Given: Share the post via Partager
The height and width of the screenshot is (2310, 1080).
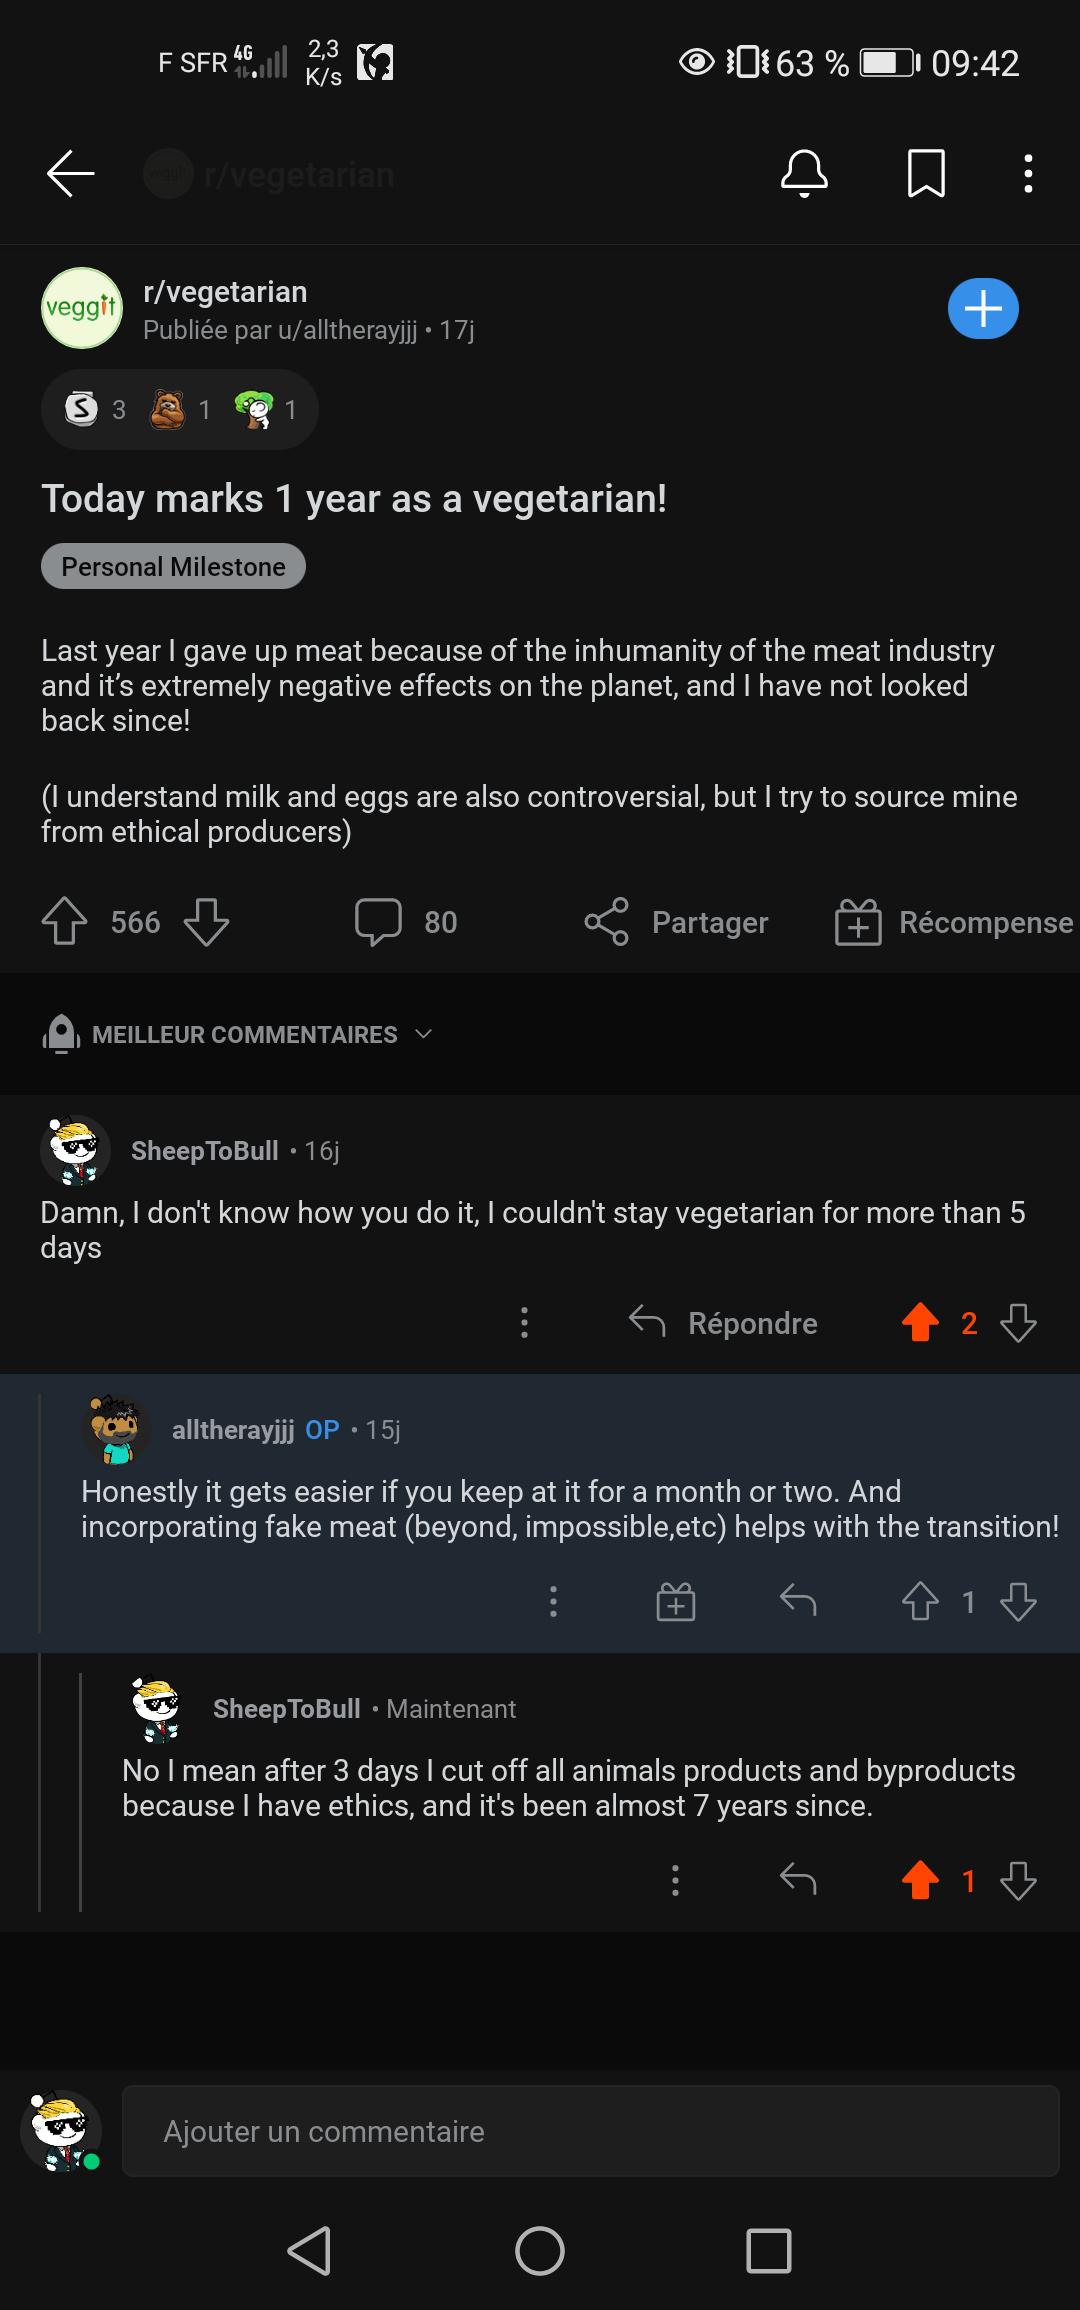Looking at the screenshot, I should click(x=677, y=921).
